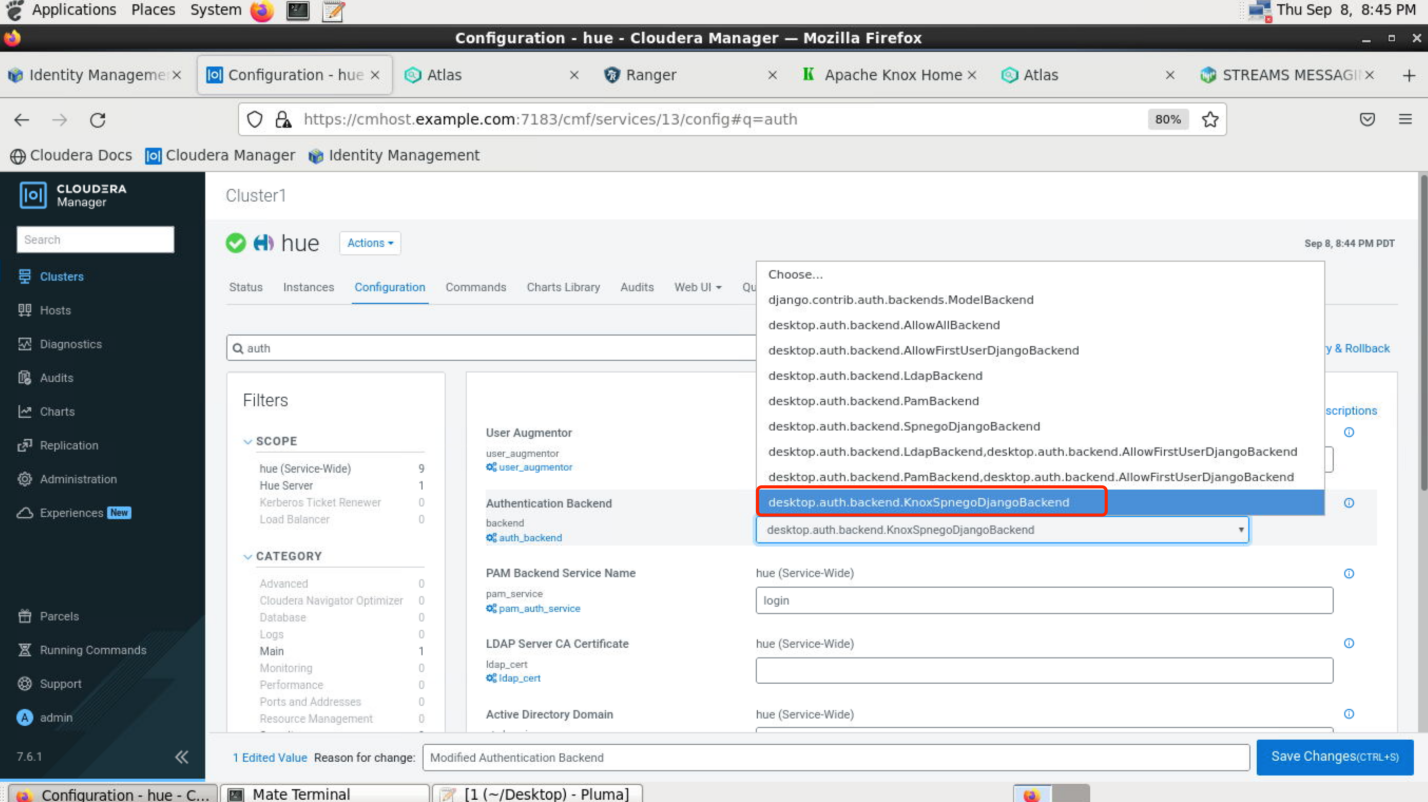
Task: Open the admin user menu
Action: [45, 718]
